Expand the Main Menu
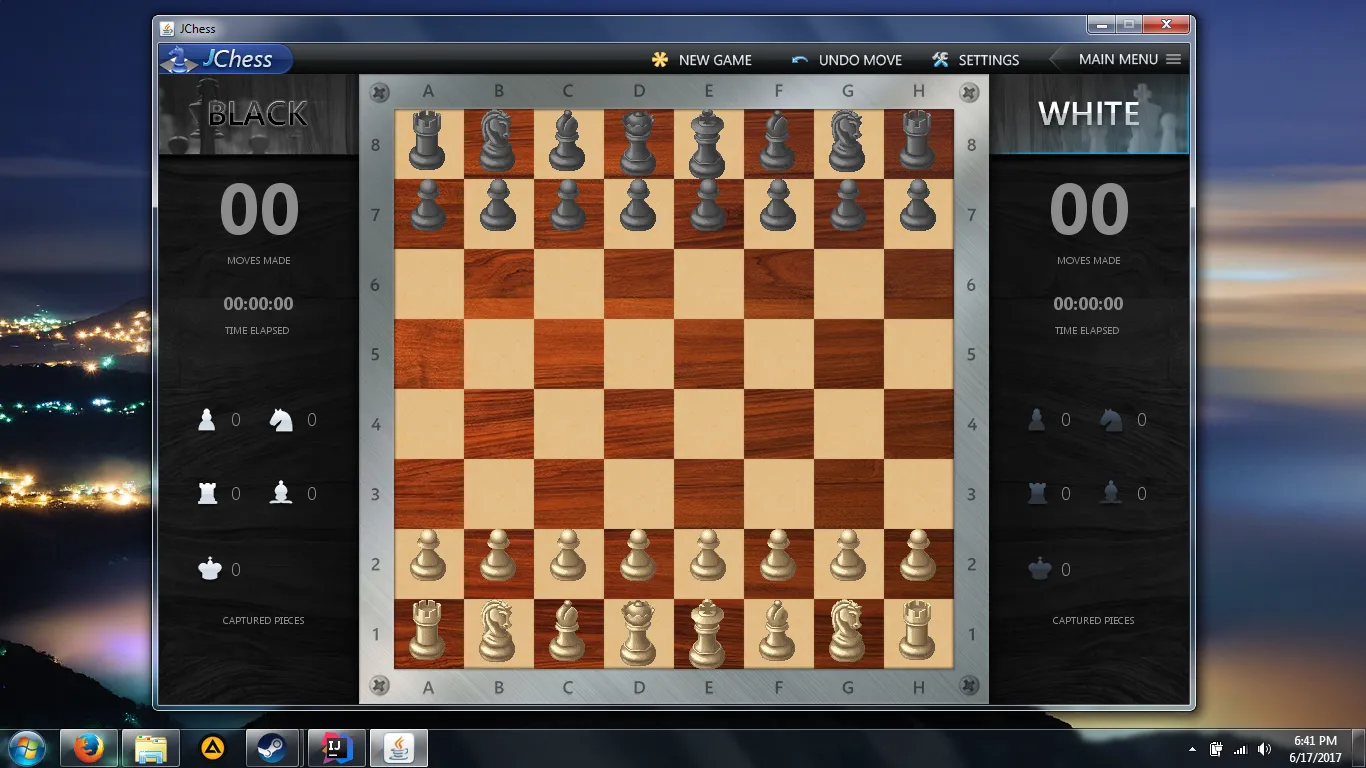This screenshot has width=1366, height=768. [x=1129, y=59]
